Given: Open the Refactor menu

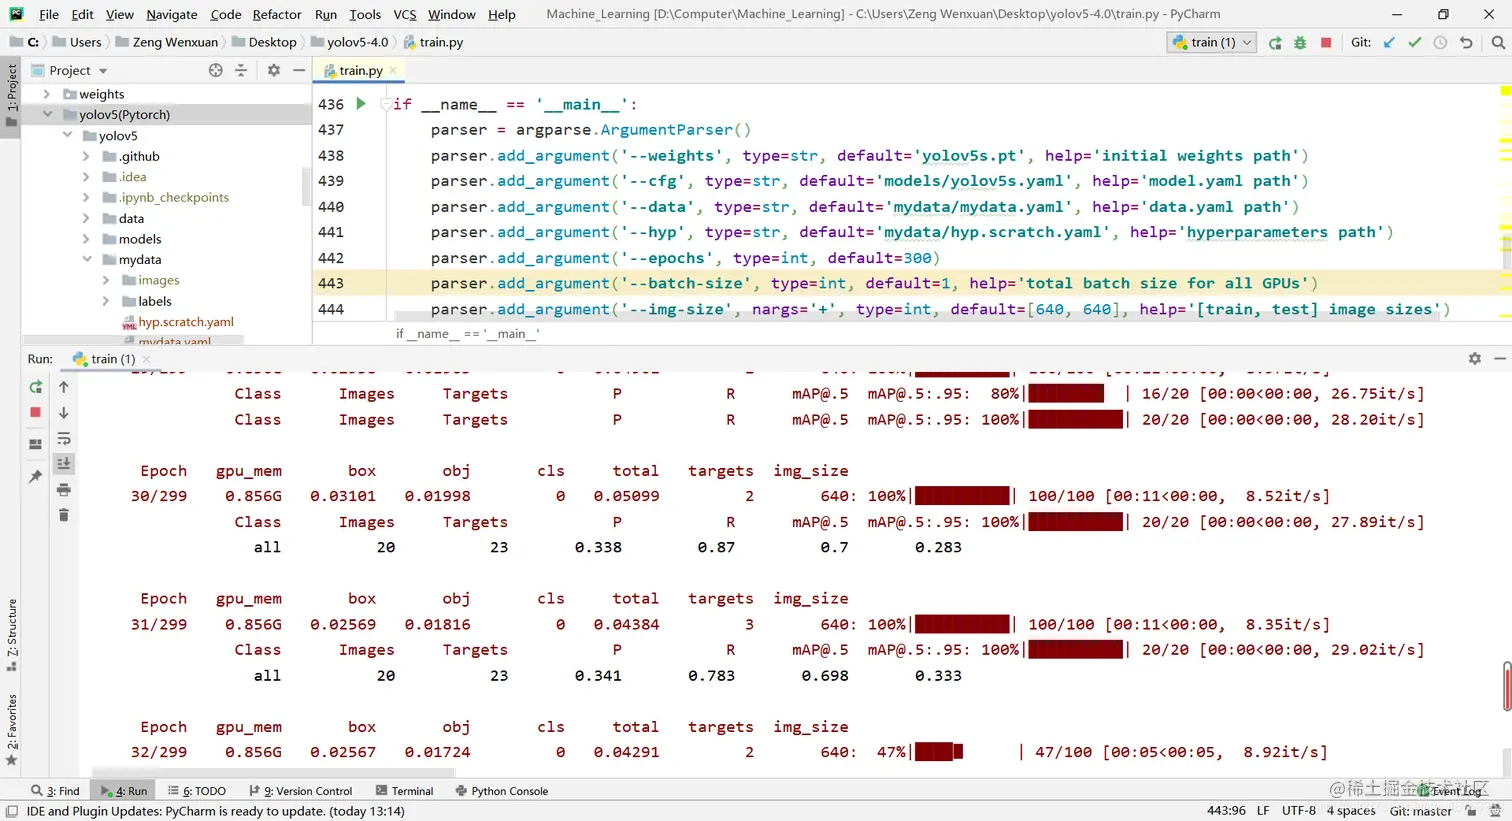Looking at the screenshot, I should point(277,14).
